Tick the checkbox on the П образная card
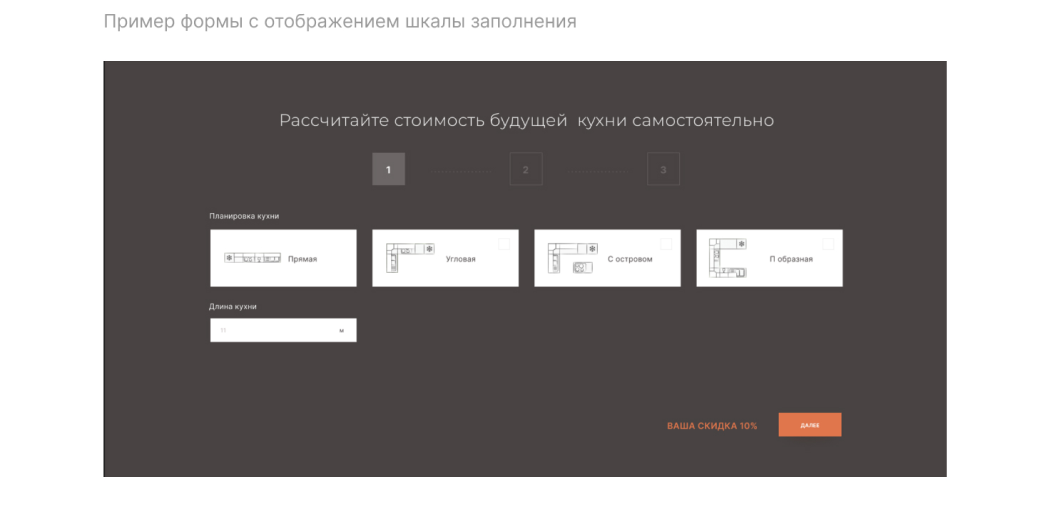 point(828,244)
